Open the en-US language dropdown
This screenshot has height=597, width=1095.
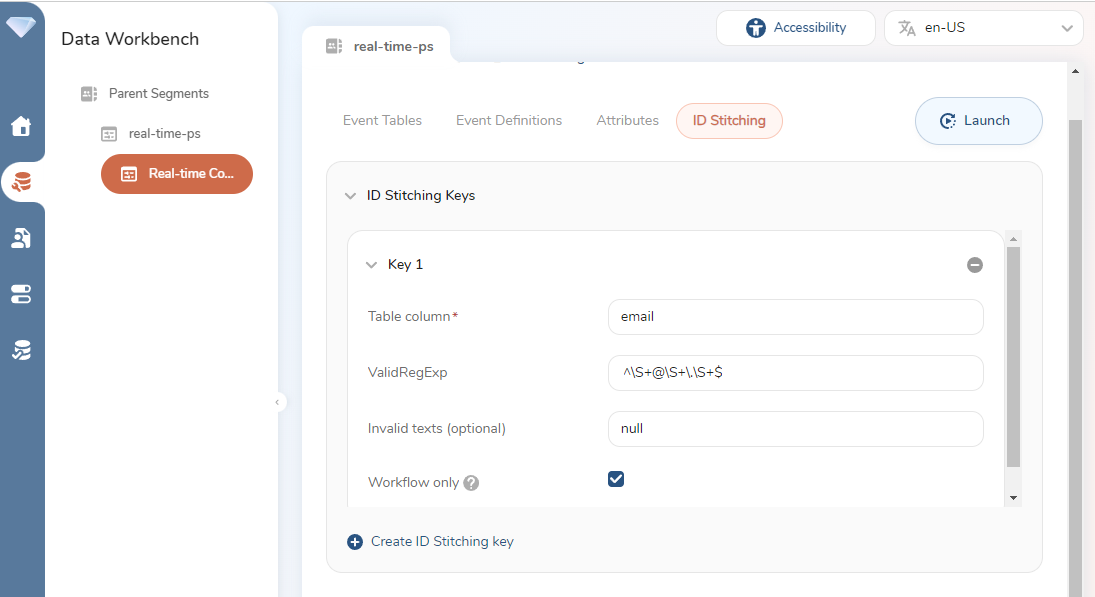coord(983,28)
